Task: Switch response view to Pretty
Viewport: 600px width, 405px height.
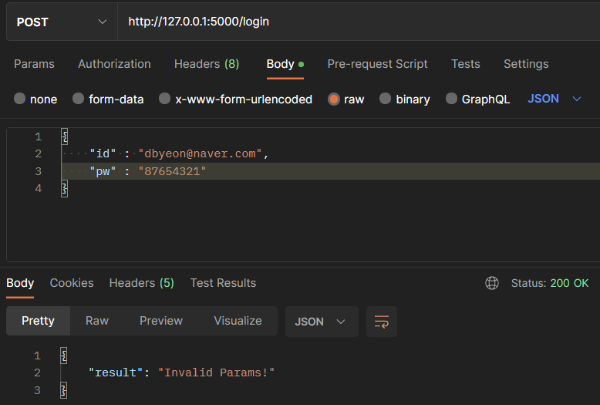Action: click(x=38, y=321)
